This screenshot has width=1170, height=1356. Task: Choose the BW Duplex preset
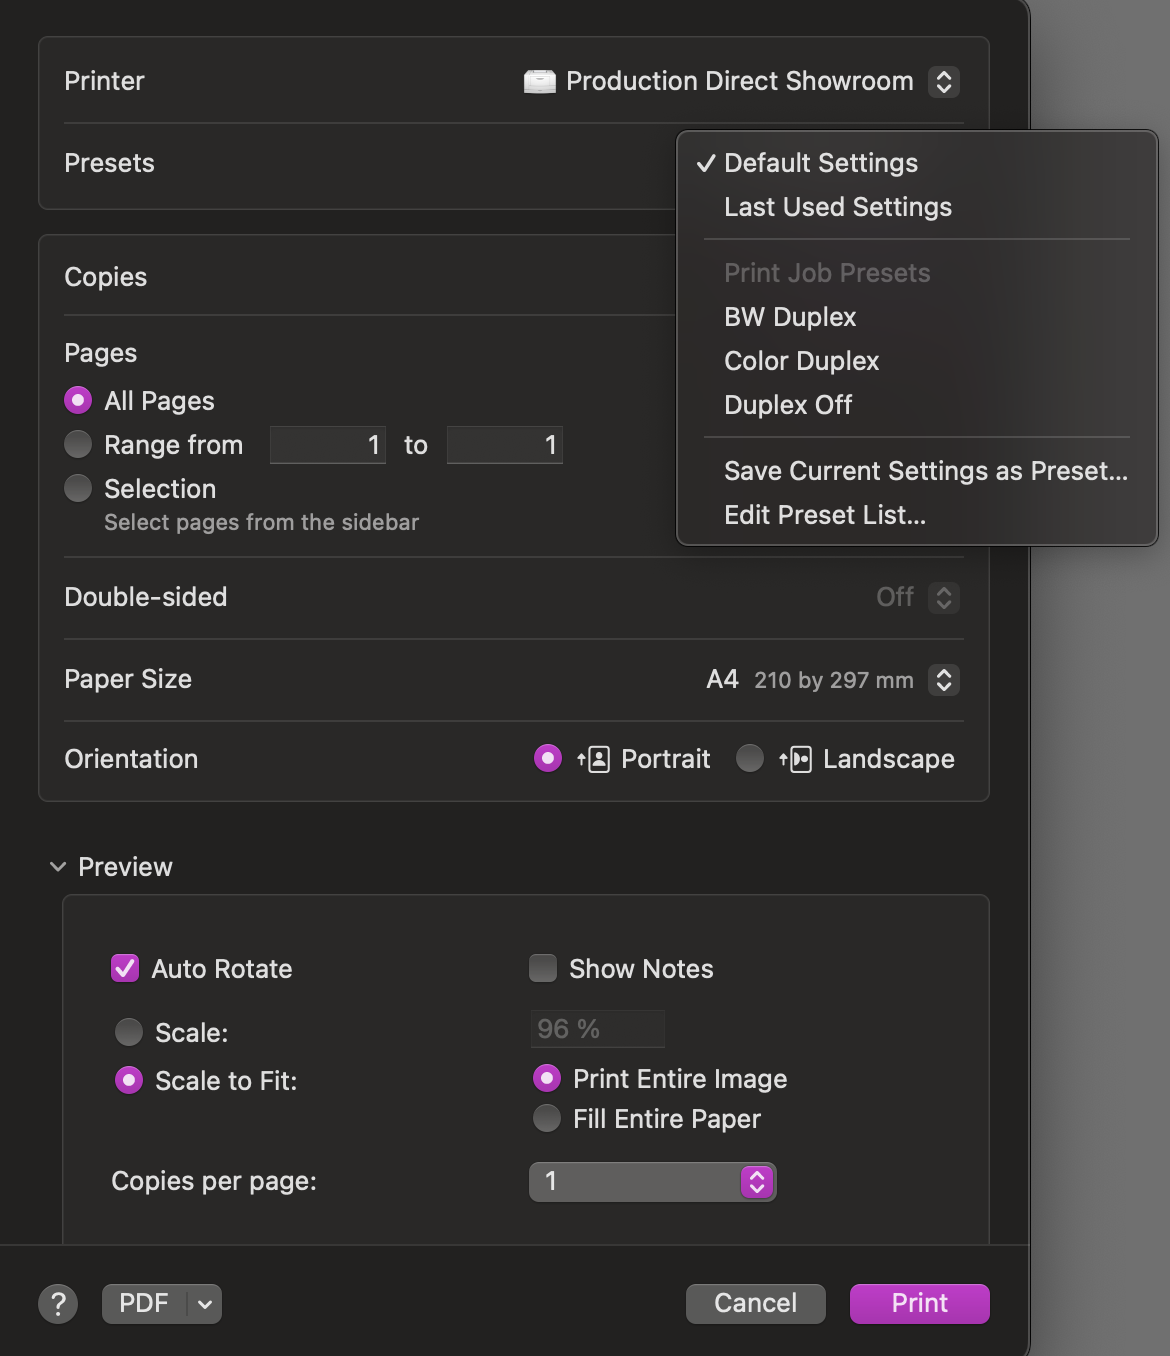790,317
